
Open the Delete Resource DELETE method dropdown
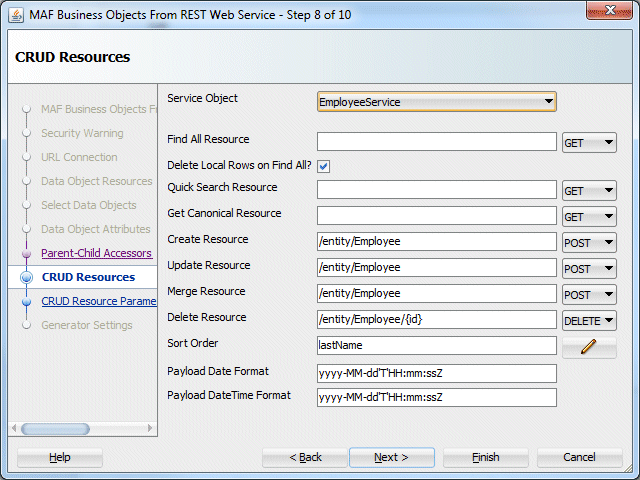(x=589, y=321)
